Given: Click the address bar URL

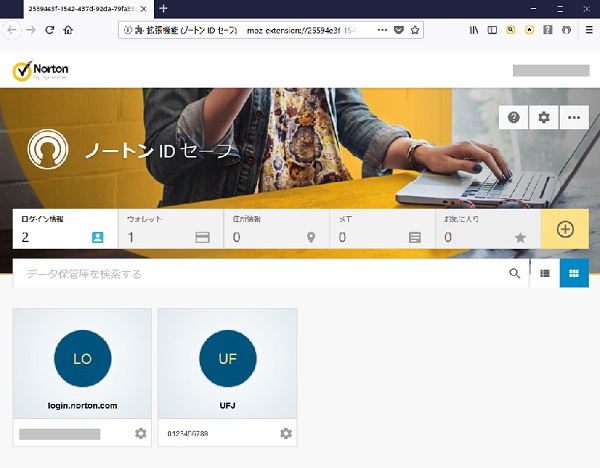Looking at the screenshot, I should pos(301,30).
